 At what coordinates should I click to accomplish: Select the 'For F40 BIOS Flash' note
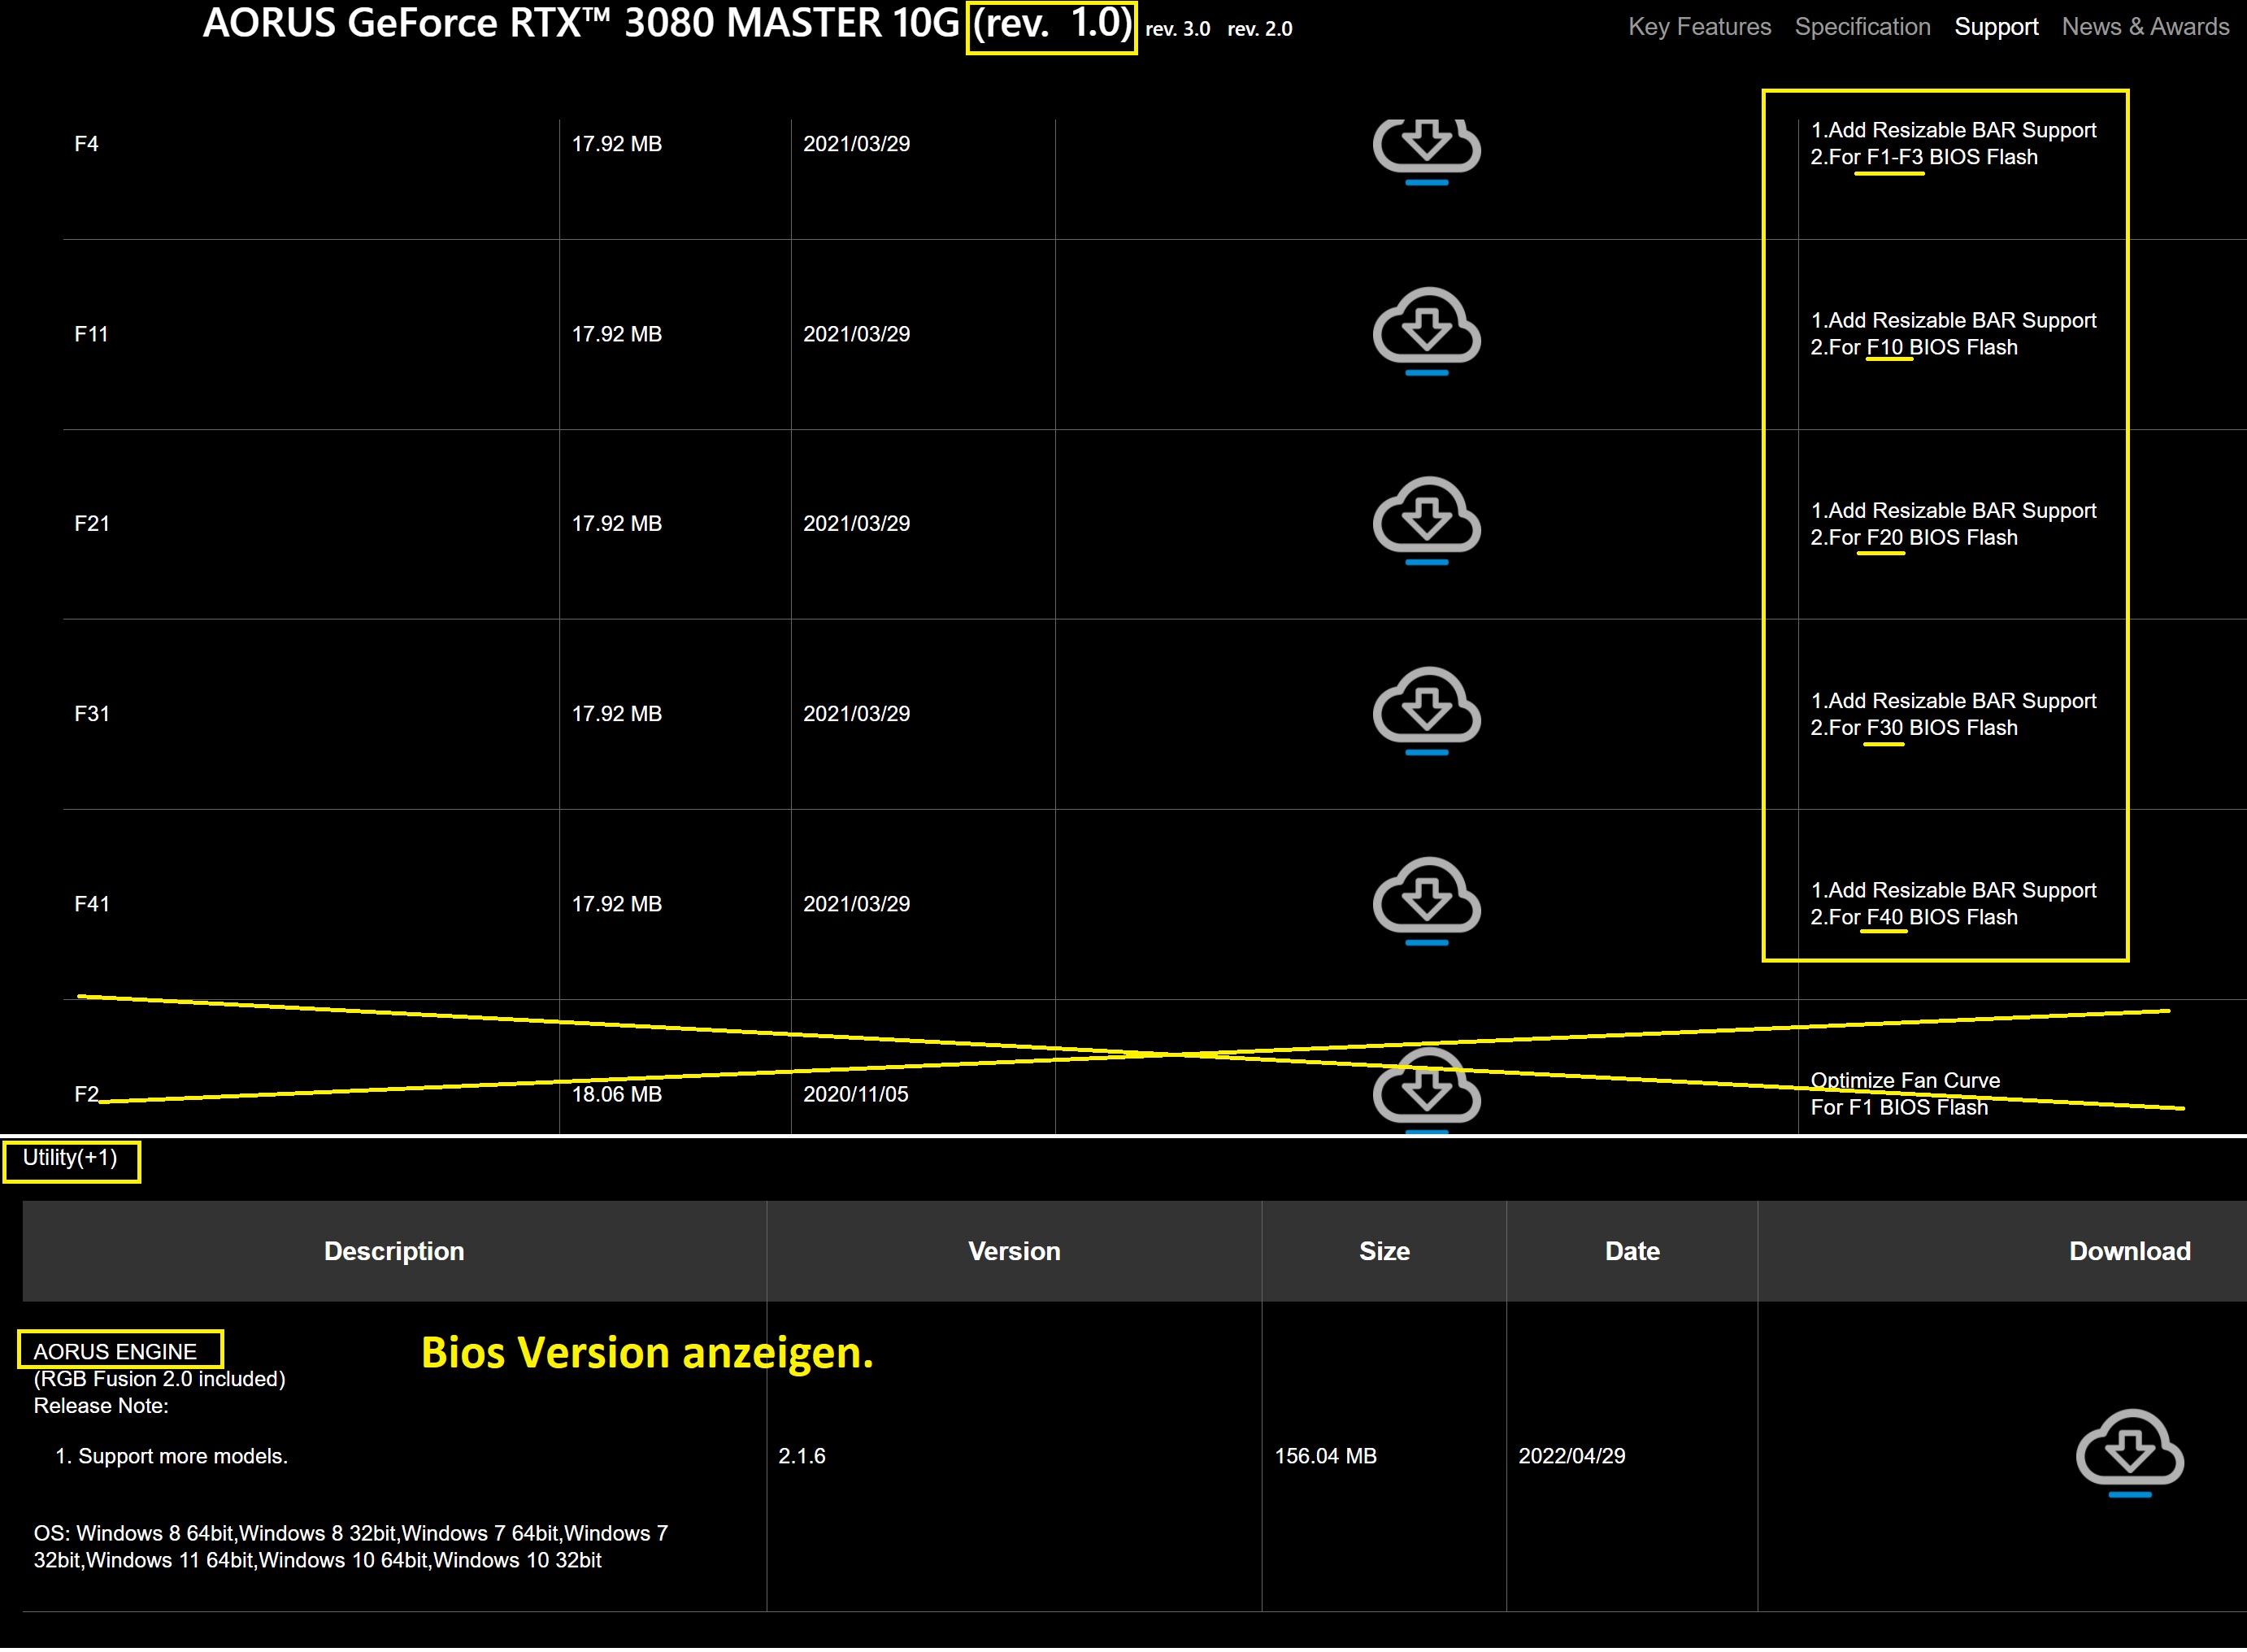pos(1913,917)
